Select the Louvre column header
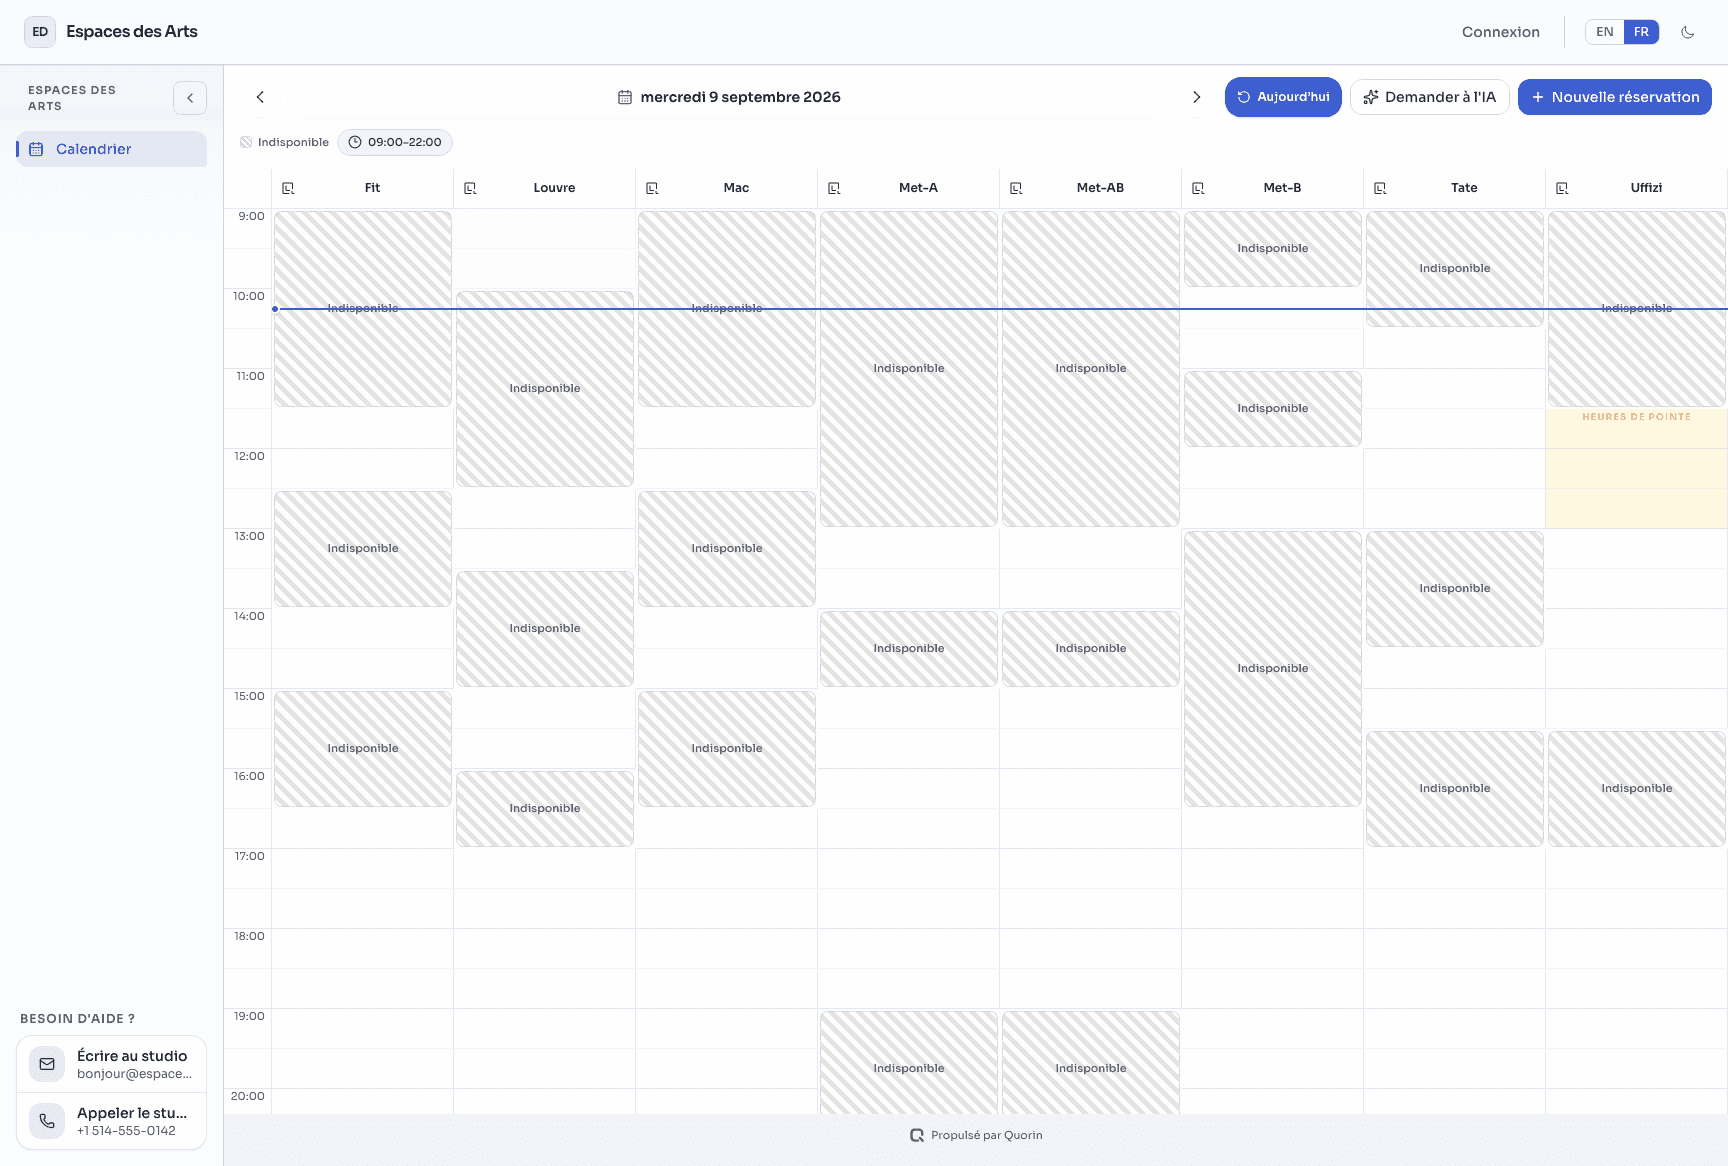 point(545,188)
